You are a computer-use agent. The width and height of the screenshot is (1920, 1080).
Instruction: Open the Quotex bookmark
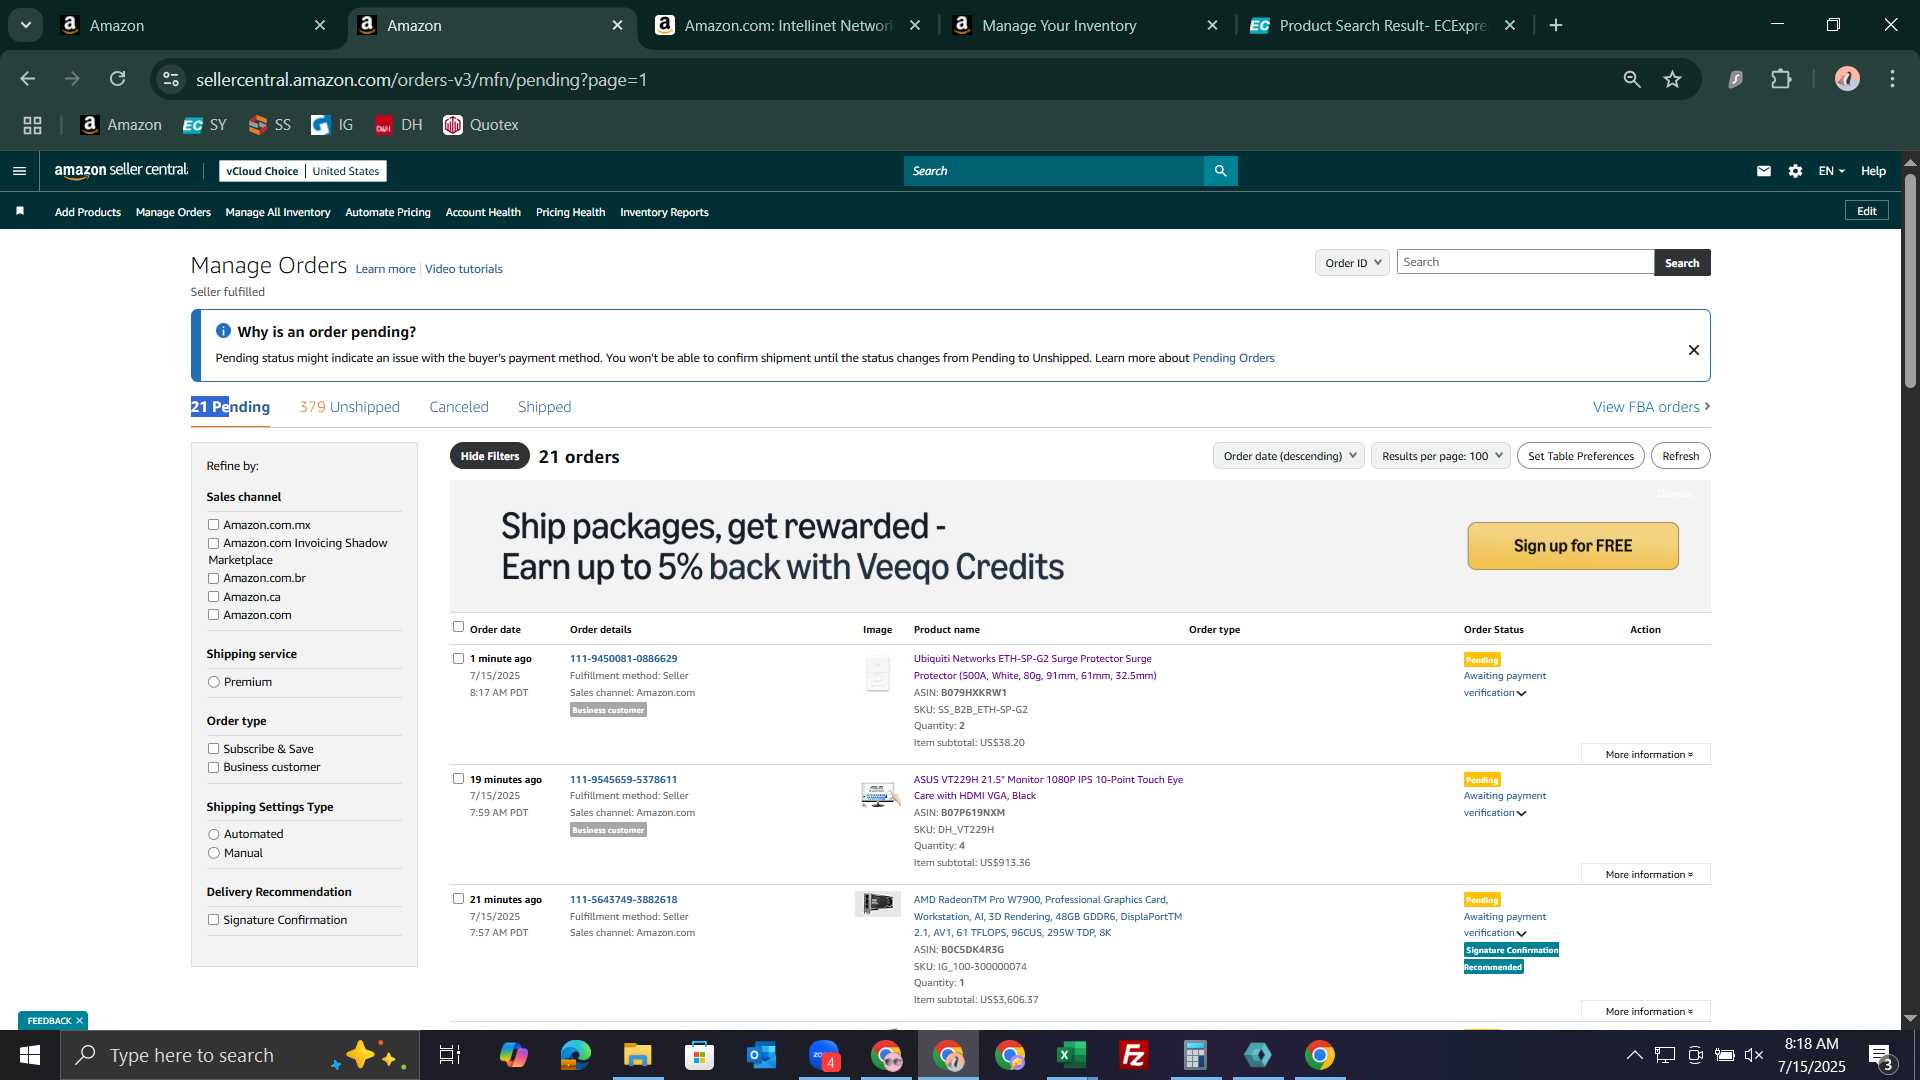pyautogui.click(x=481, y=125)
